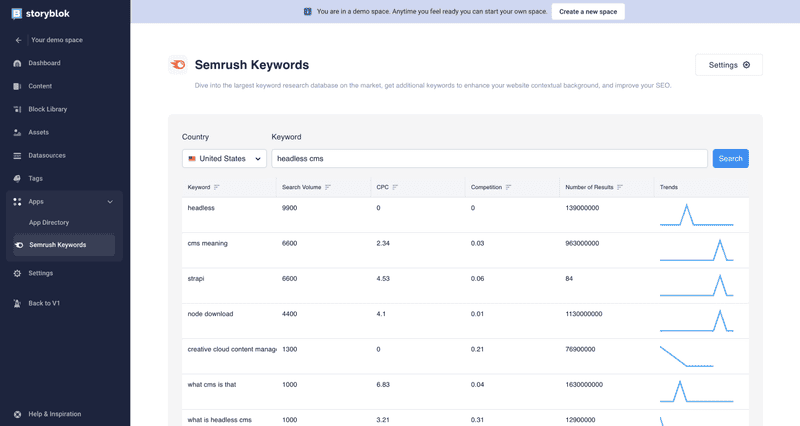Click the Dashboard home icon
Viewport: 800px width, 426px height.
point(17,63)
